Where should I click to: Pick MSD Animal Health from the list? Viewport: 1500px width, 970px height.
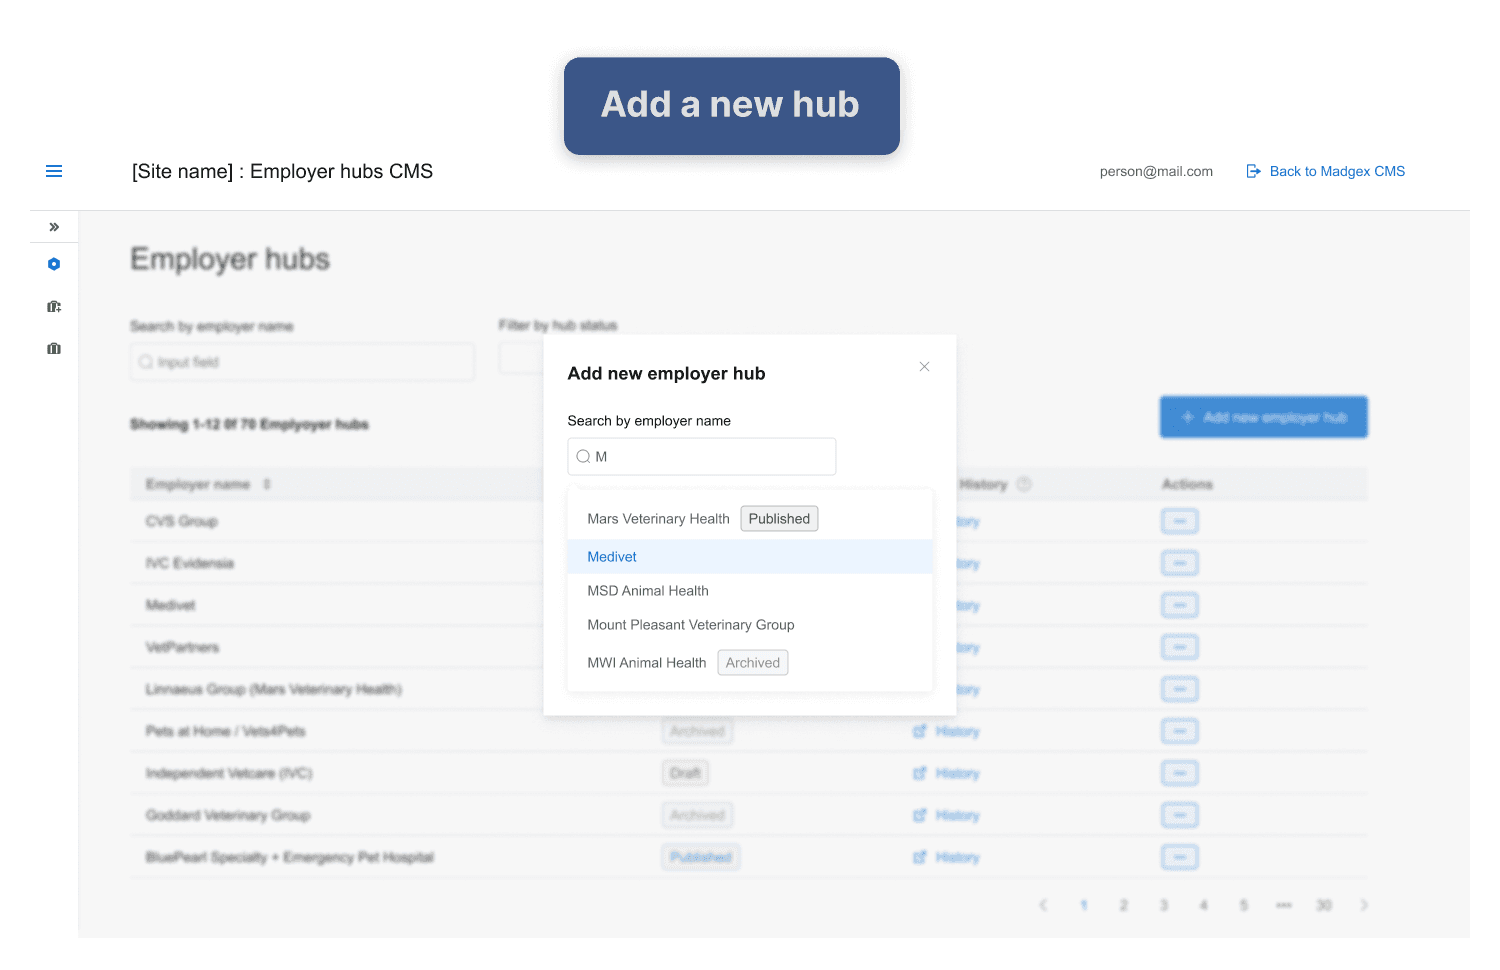click(x=750, y=591)
